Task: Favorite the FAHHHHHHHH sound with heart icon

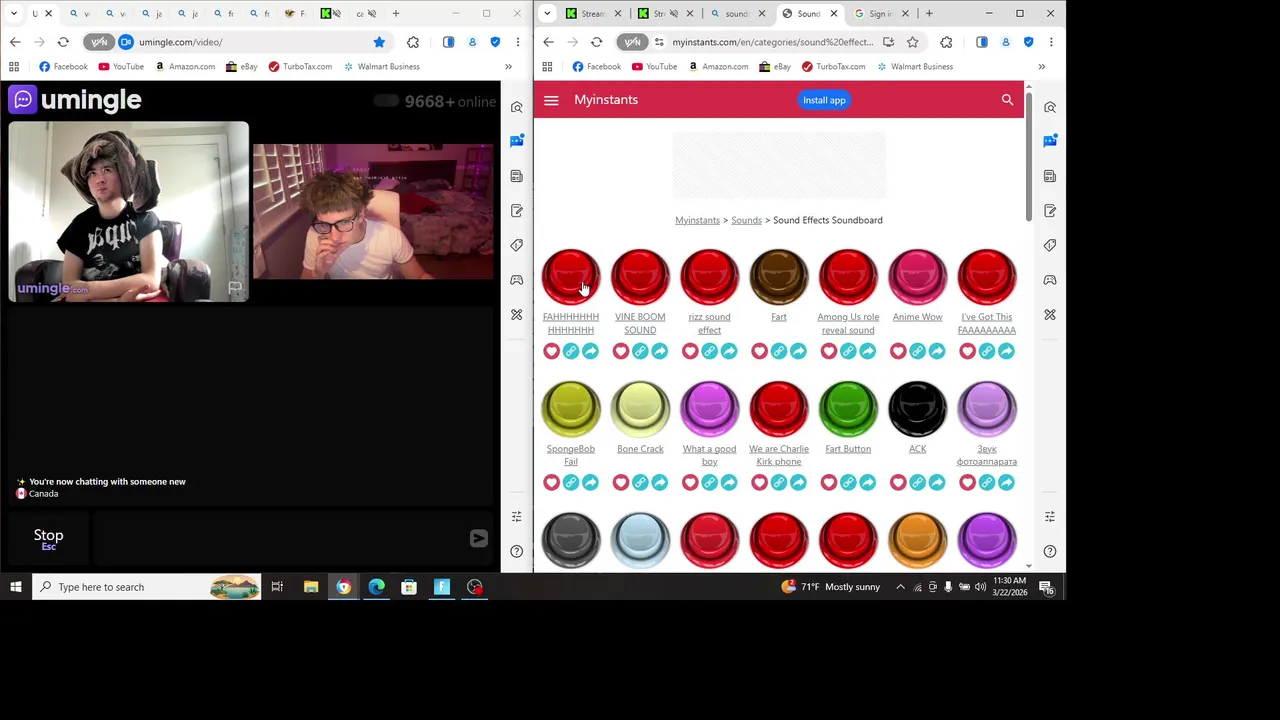Action: (x=551, y=351)
